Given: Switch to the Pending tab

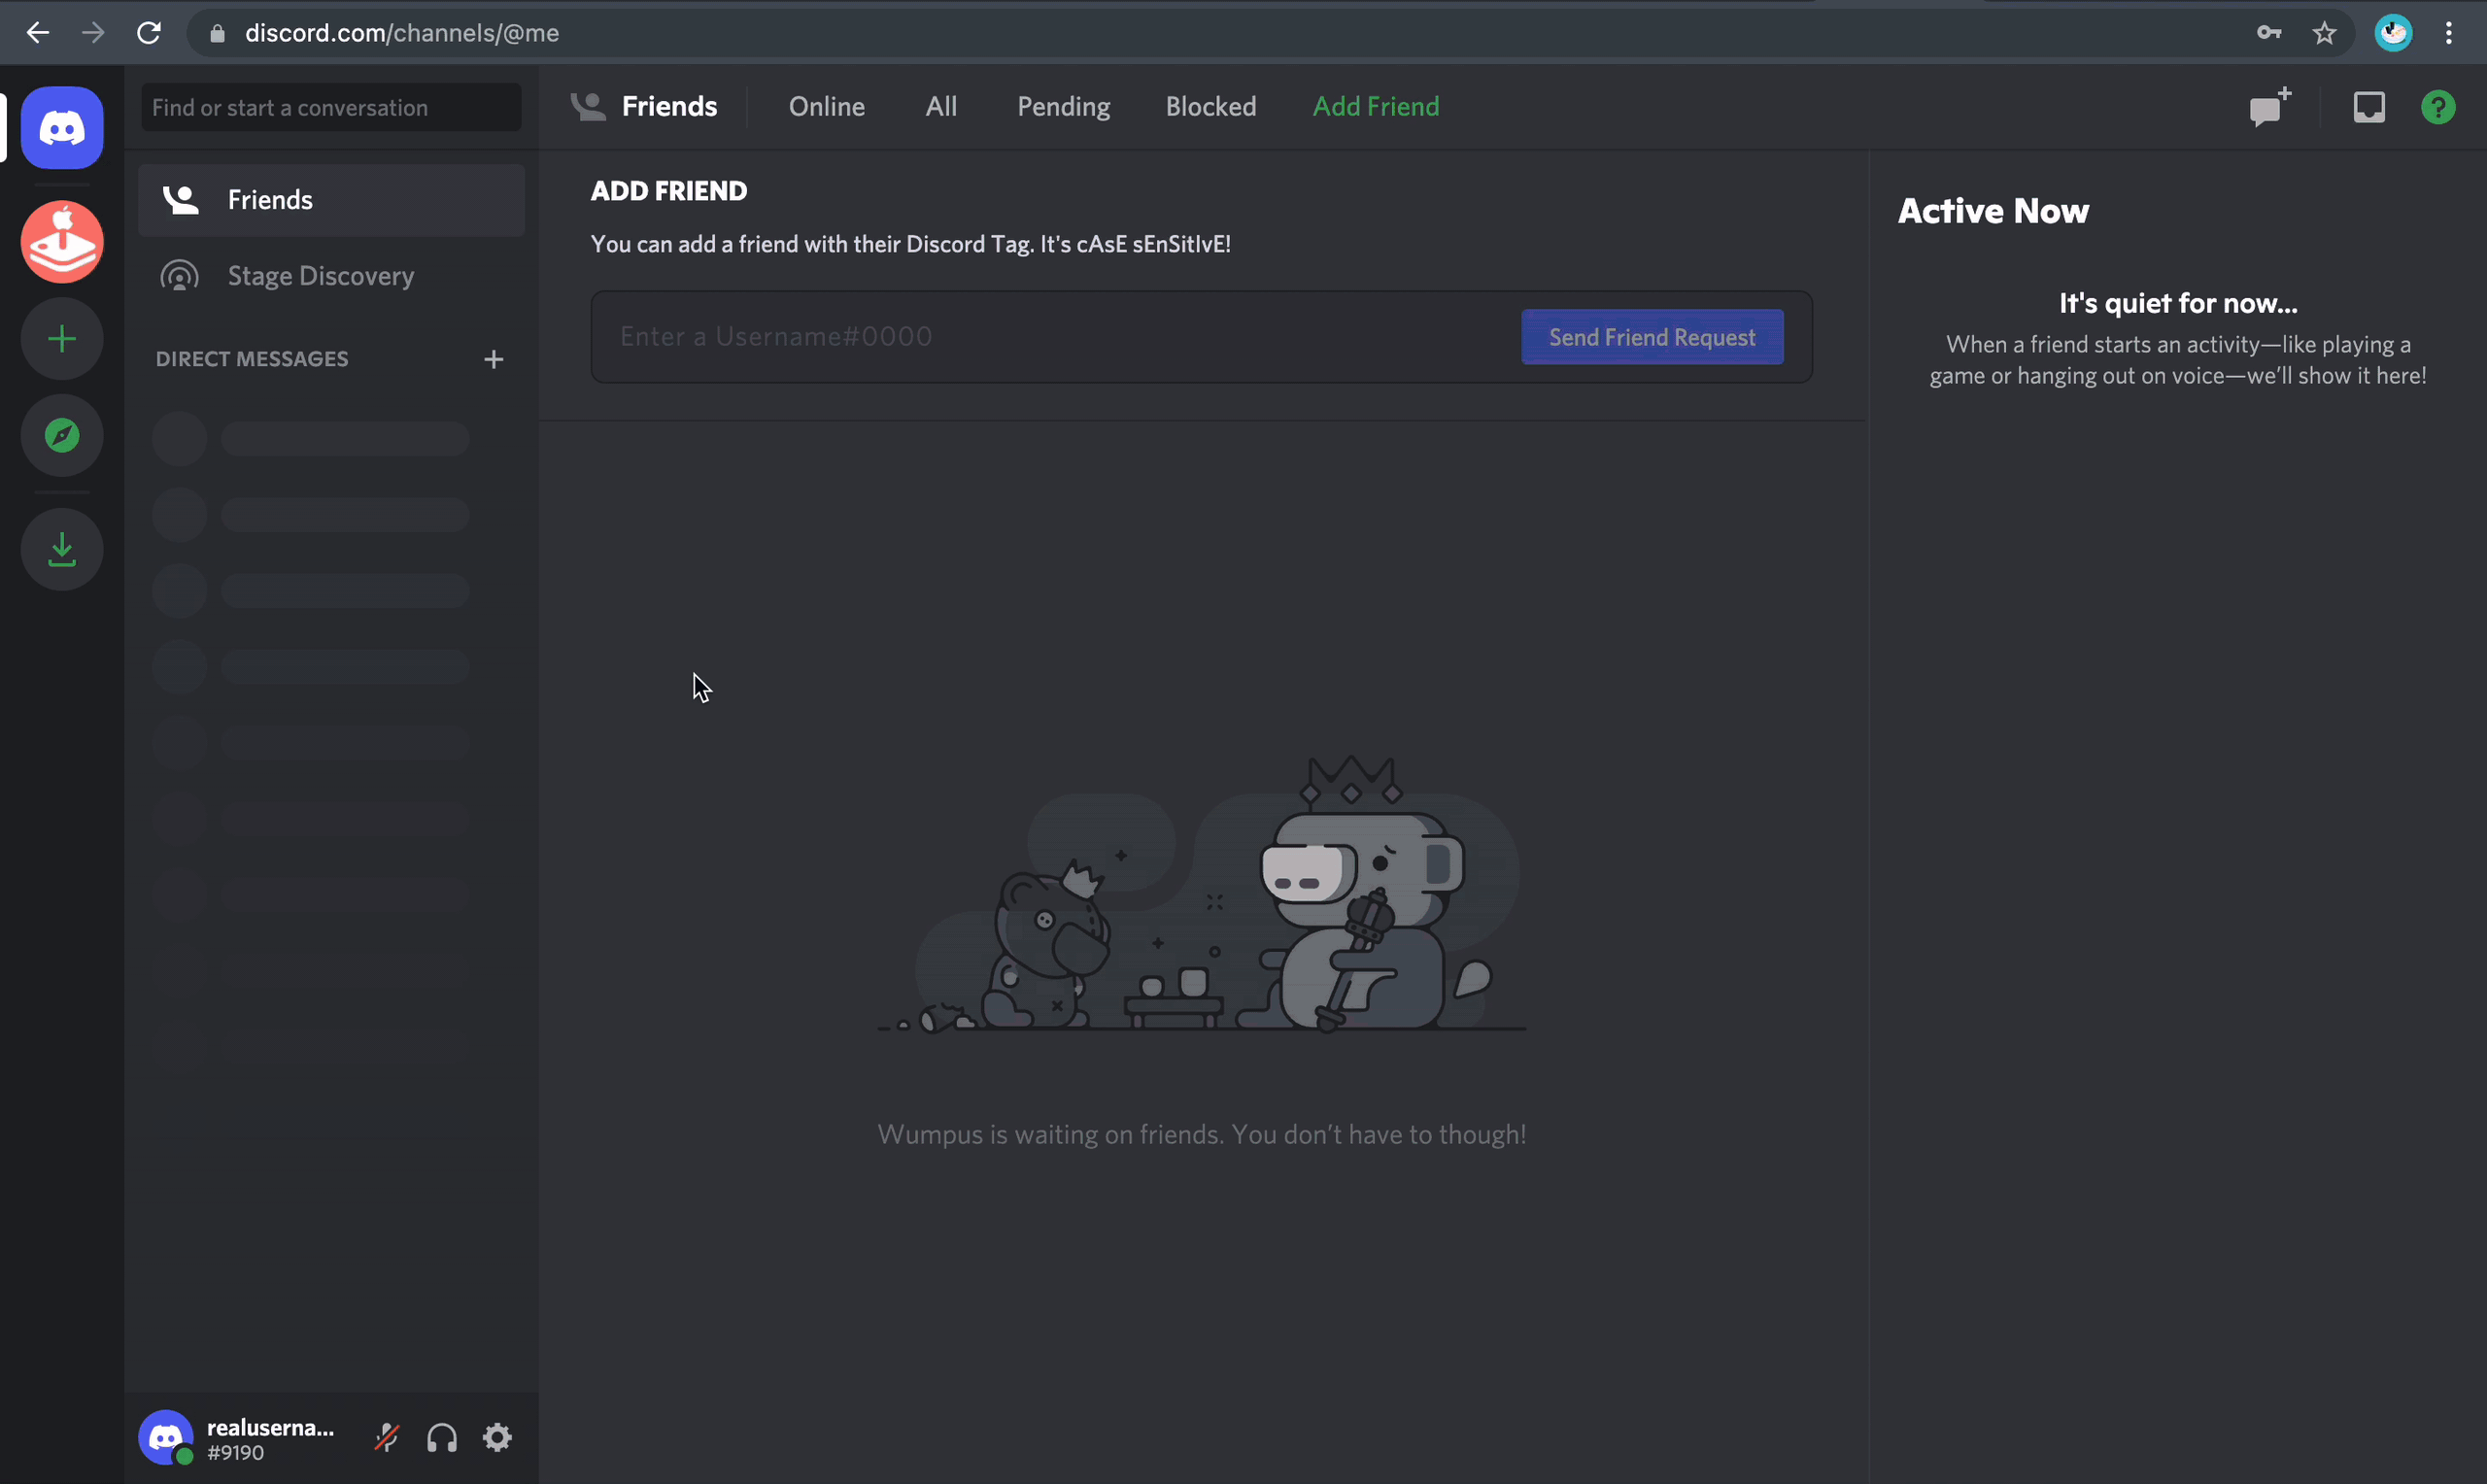Looking at the screenshot, I should tap(1064, 106).
